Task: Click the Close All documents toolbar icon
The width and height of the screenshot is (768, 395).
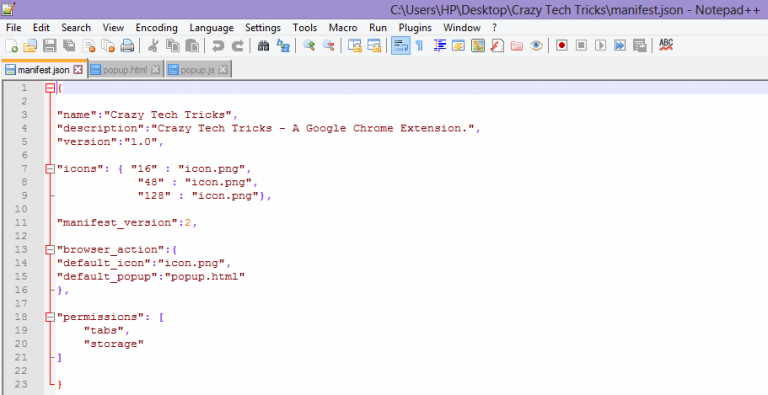Action: coord(108,46)
